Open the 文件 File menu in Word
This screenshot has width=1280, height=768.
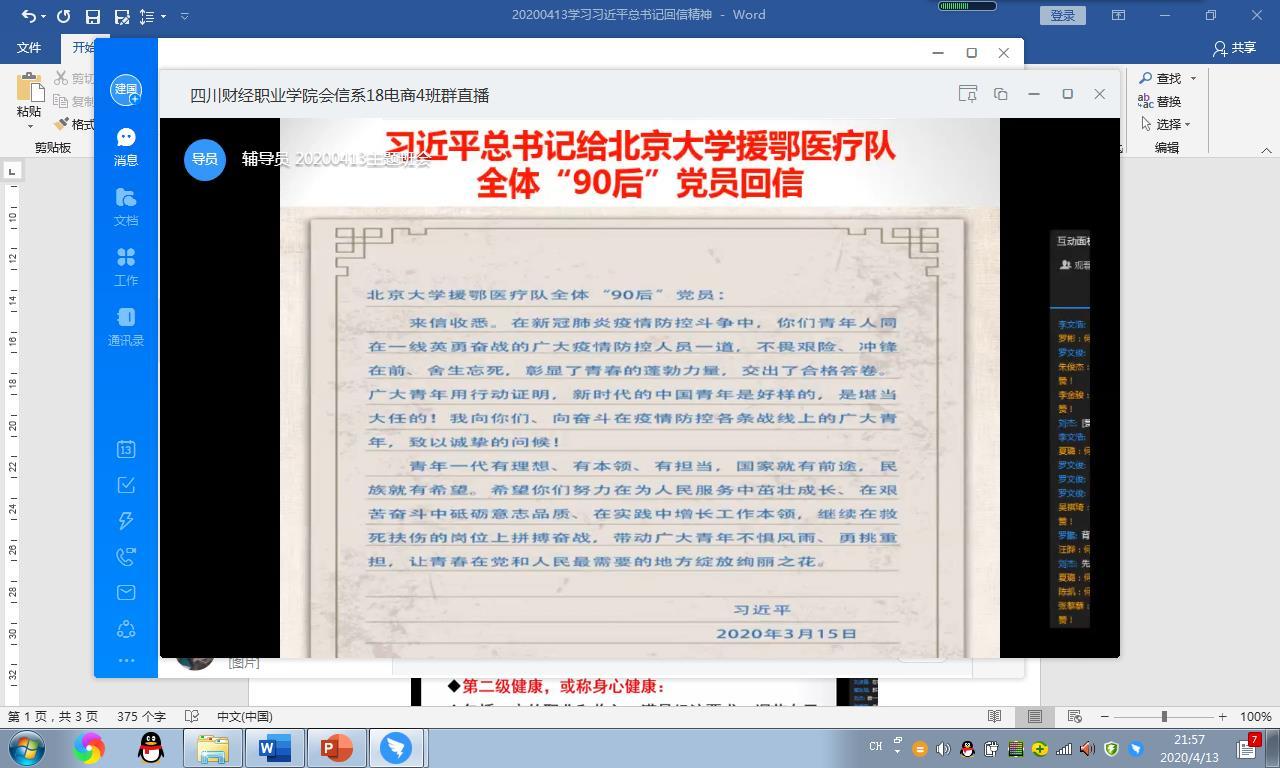[29, 47]
